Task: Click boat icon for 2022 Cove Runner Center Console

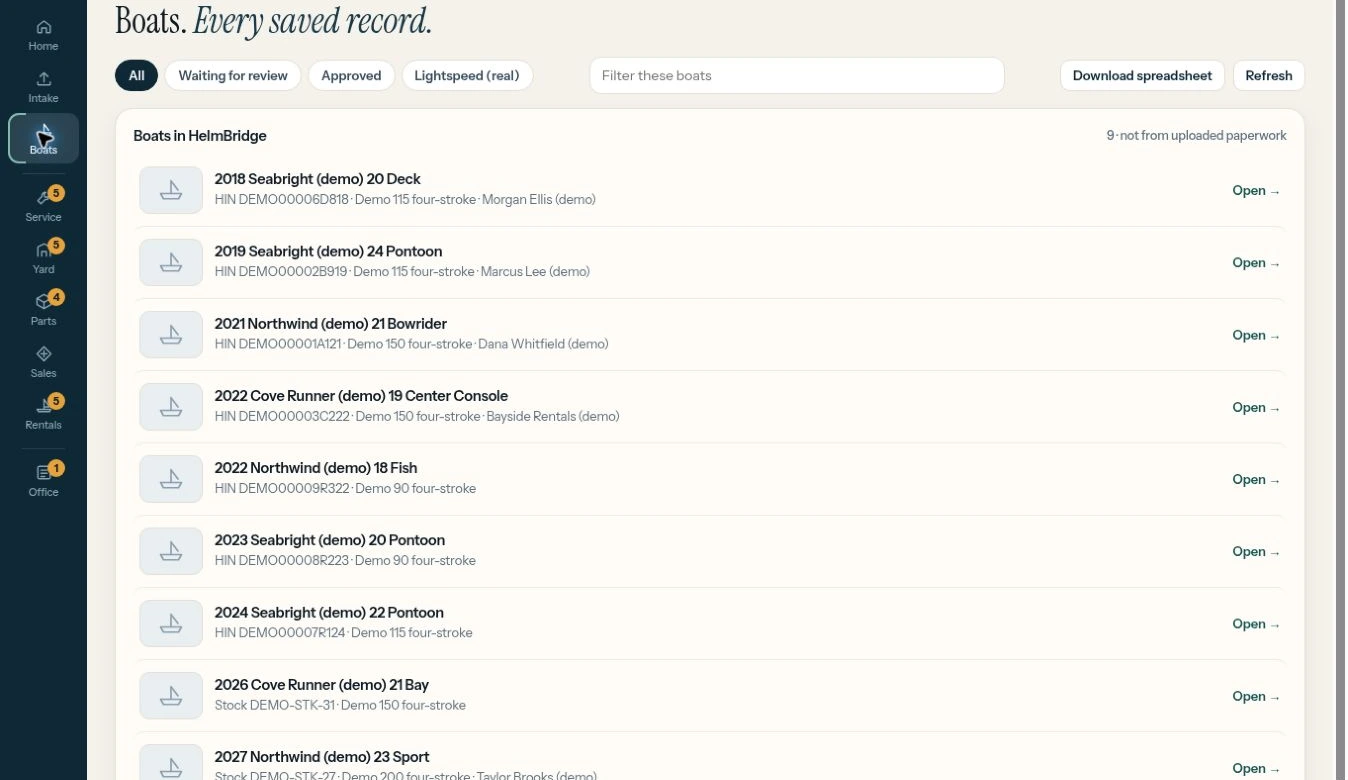Action: coord(171,407)
